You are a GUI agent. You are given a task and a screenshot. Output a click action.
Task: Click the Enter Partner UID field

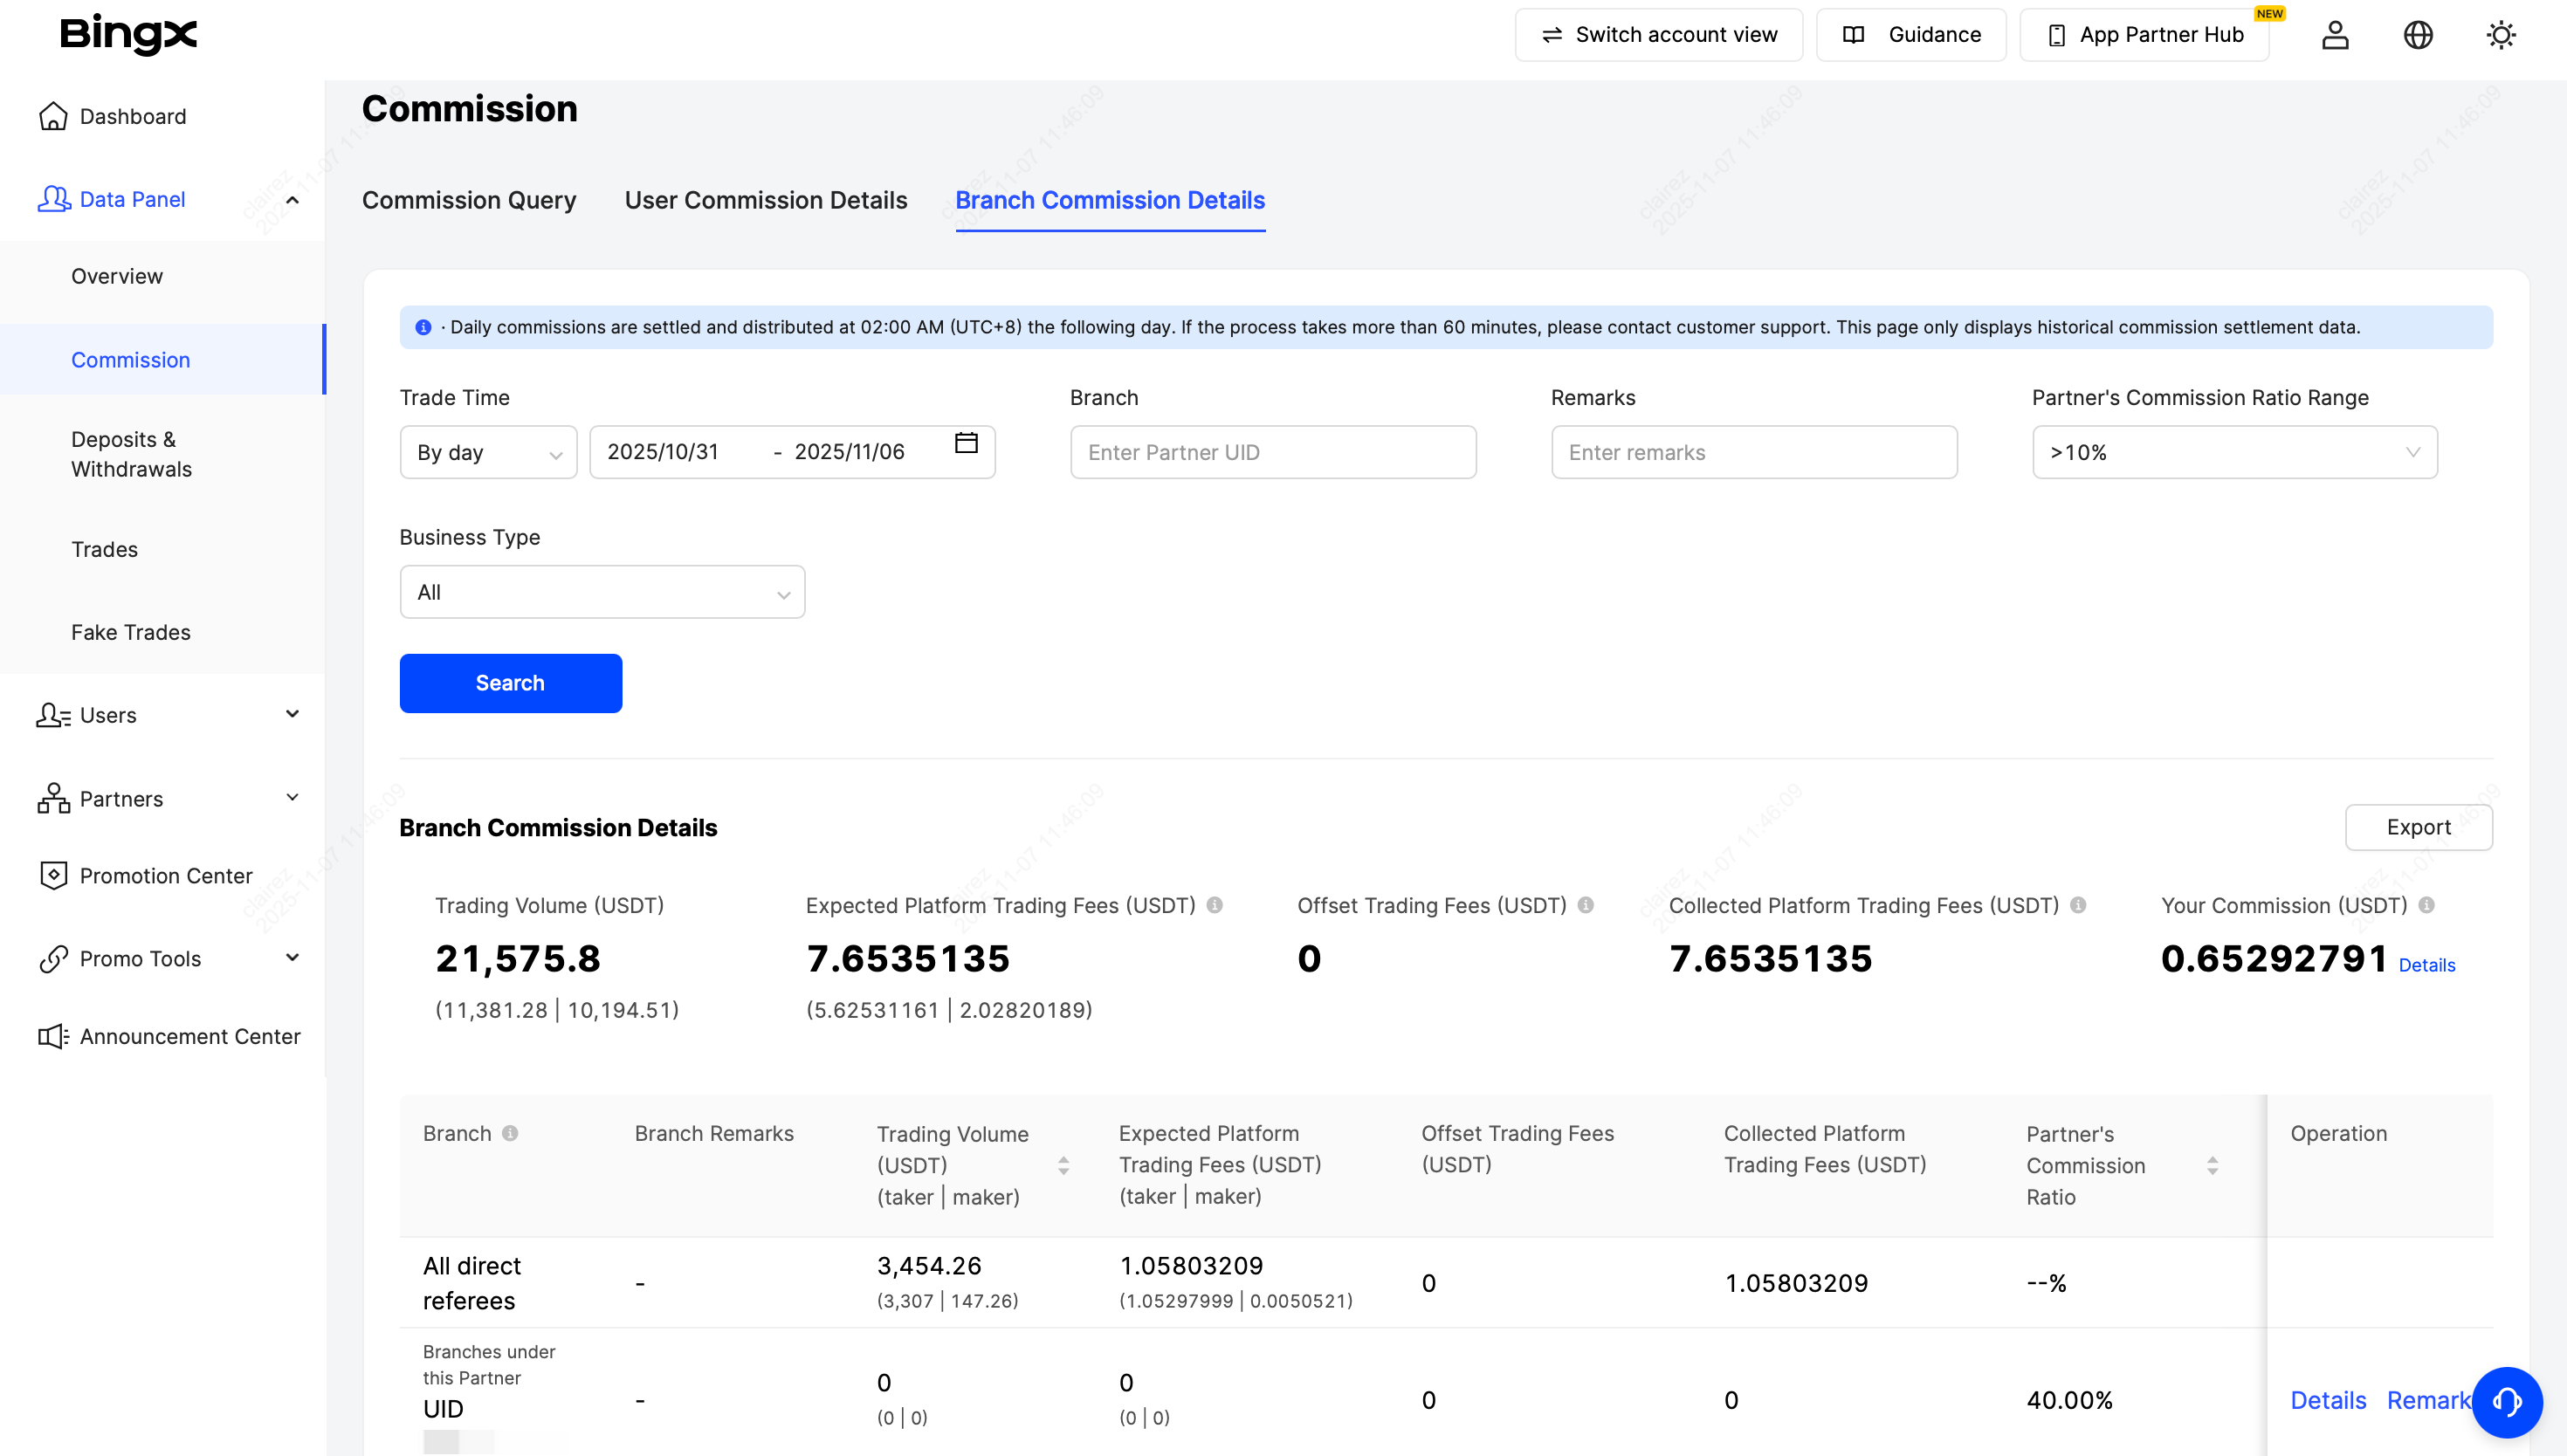[1272, 452]
